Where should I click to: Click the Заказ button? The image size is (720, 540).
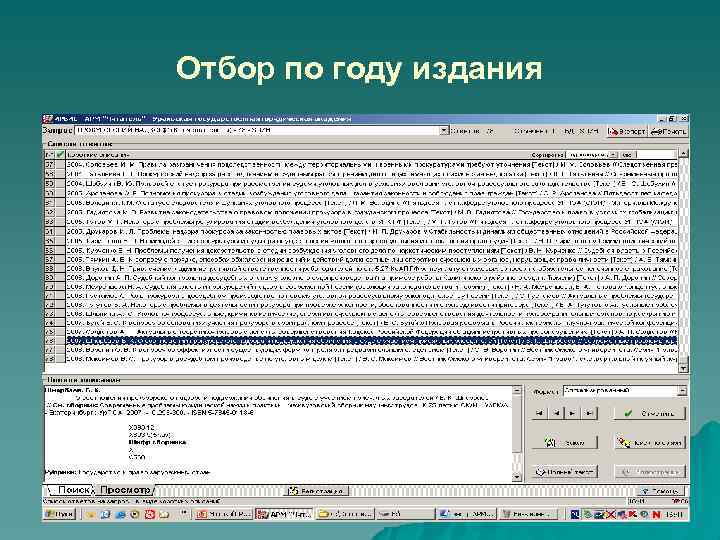coord(565,443)
